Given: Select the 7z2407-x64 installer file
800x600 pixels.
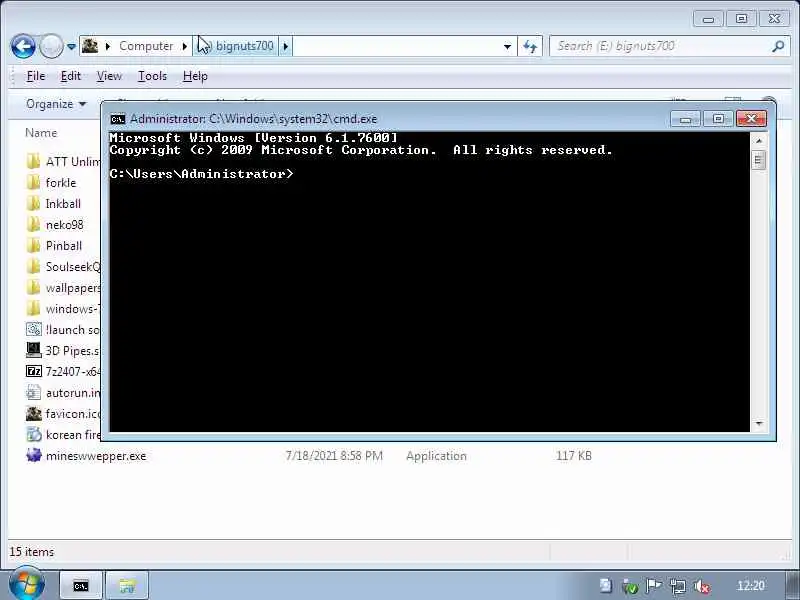Looking at the screenshot, I should click(x=63, y=371).
